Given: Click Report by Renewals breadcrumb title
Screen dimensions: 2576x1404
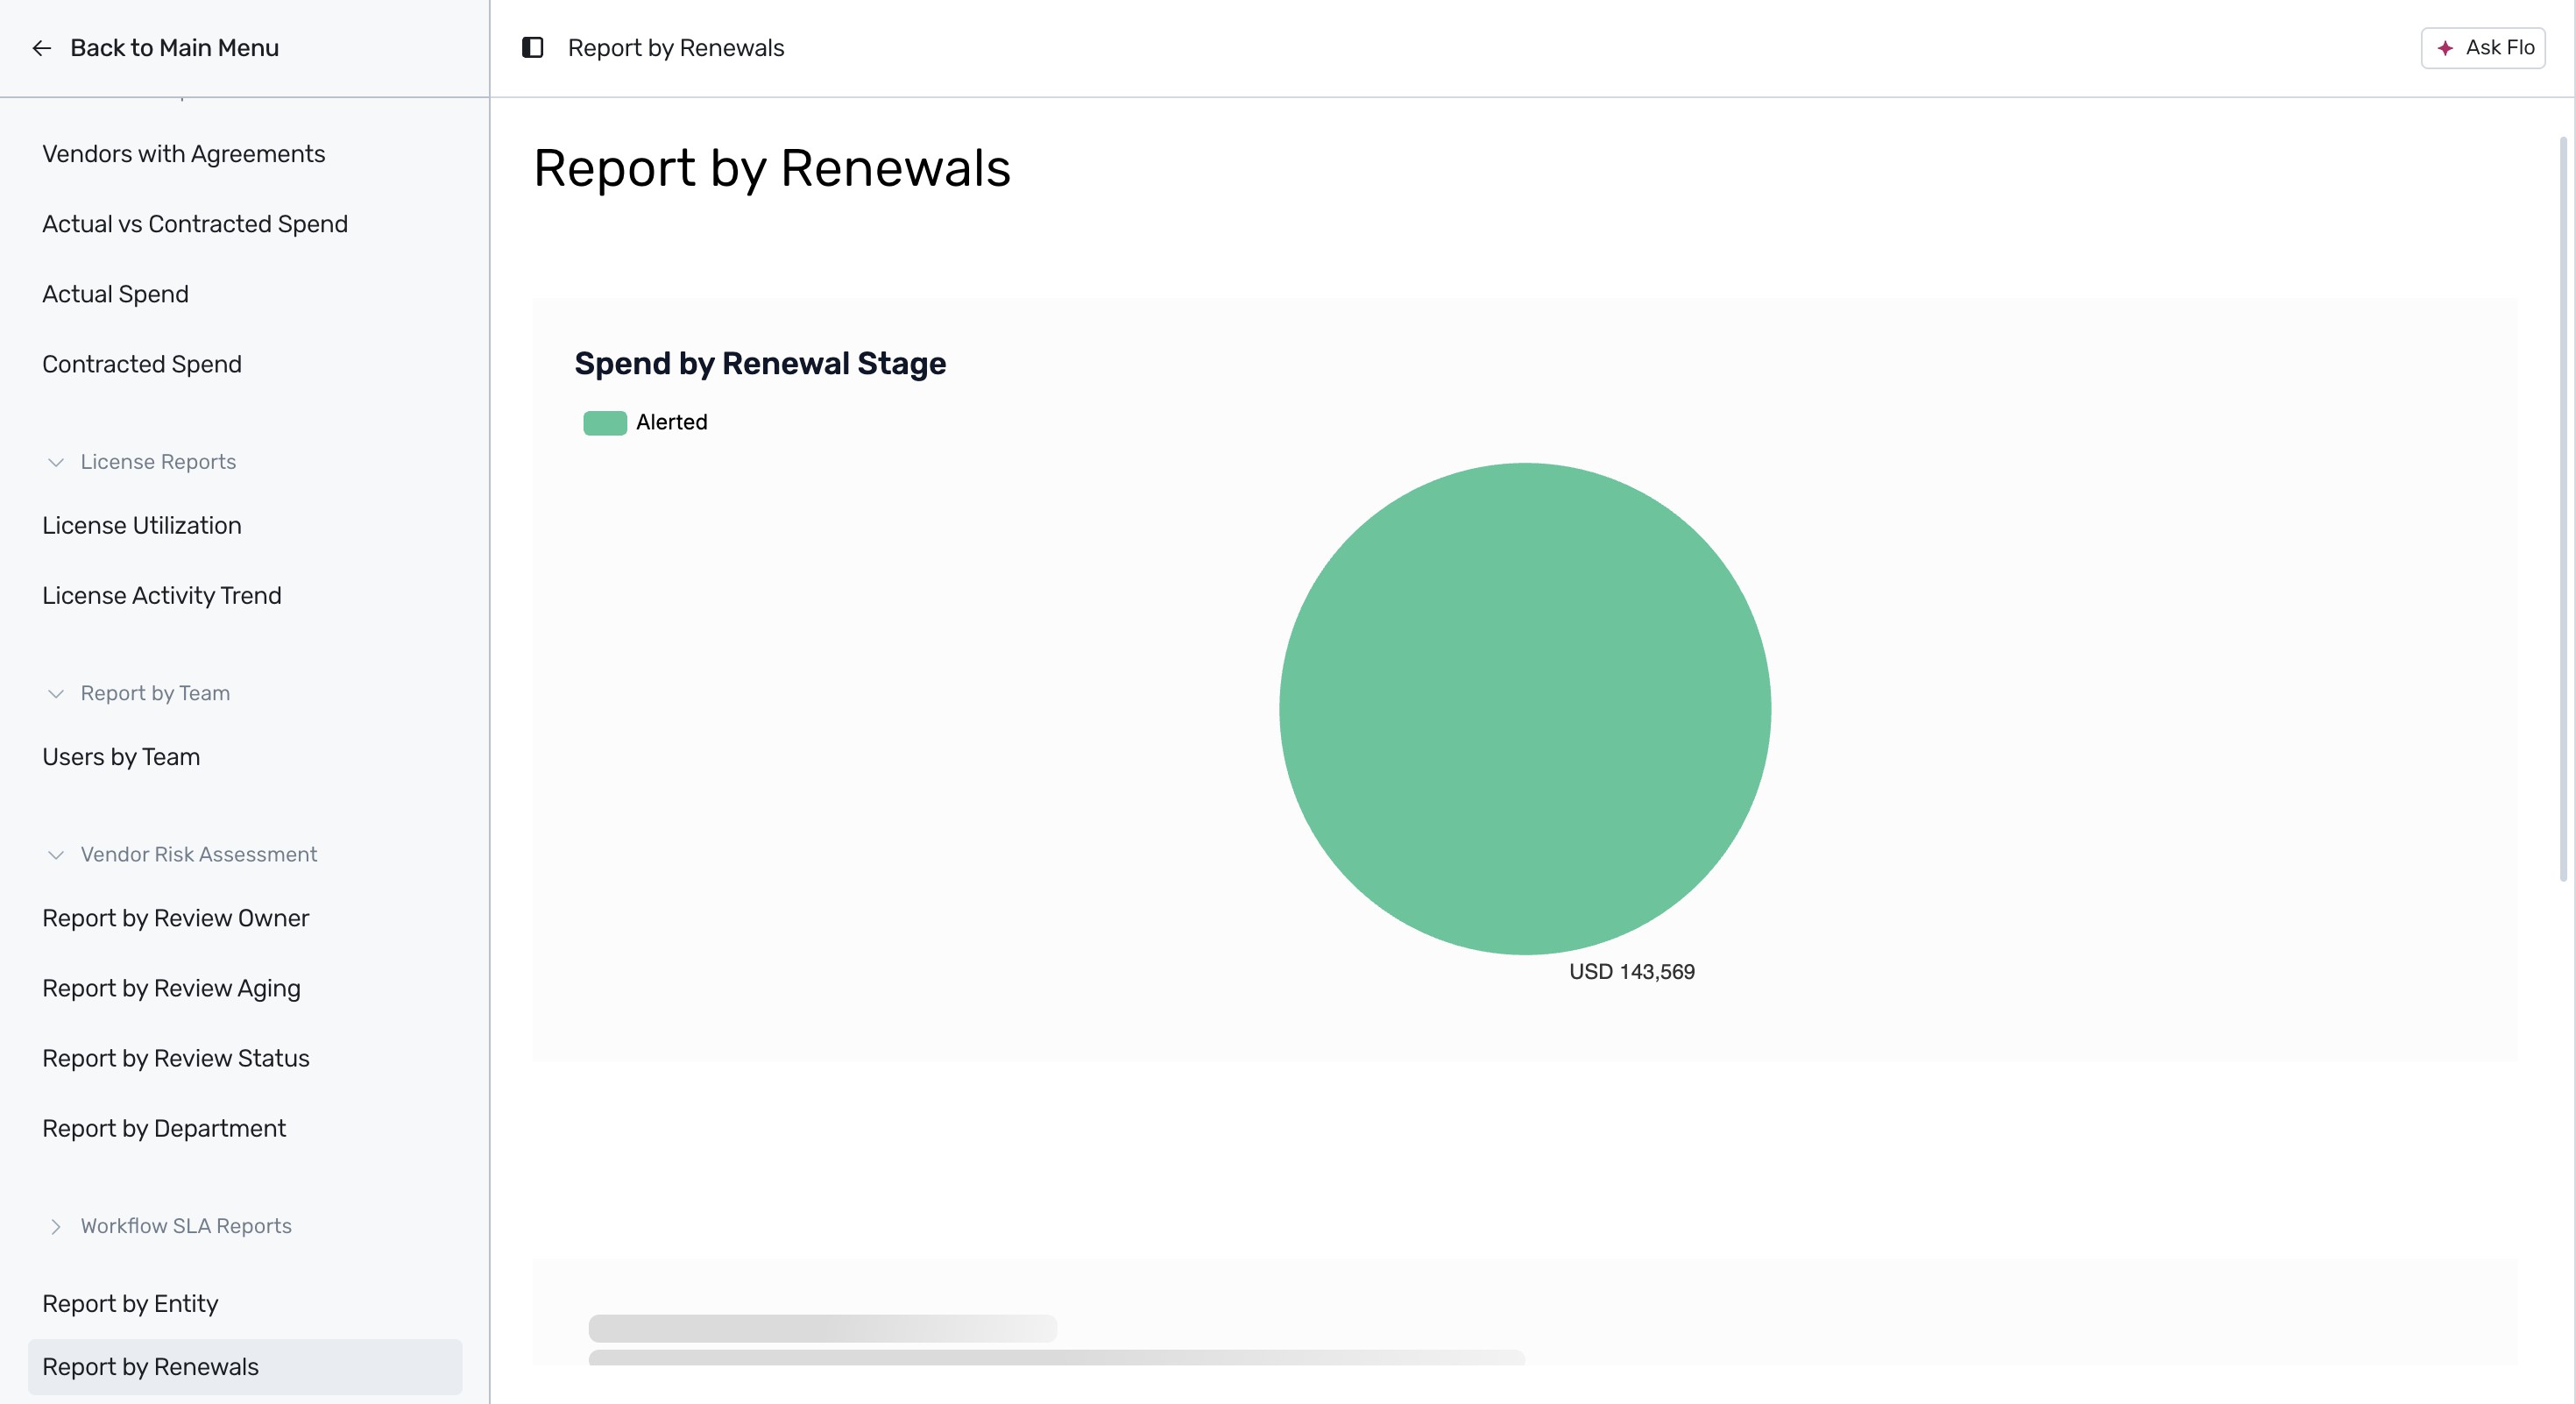Looking at the screenshot, I should (x=676, y=48).
